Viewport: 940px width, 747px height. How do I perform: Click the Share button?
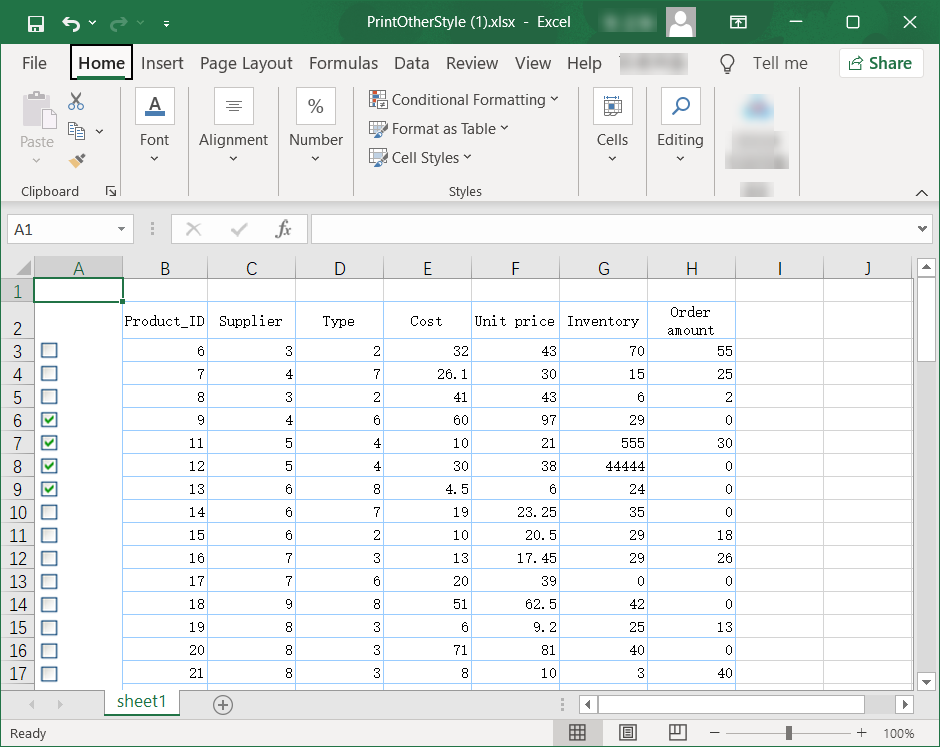click(x=880, y=62)
